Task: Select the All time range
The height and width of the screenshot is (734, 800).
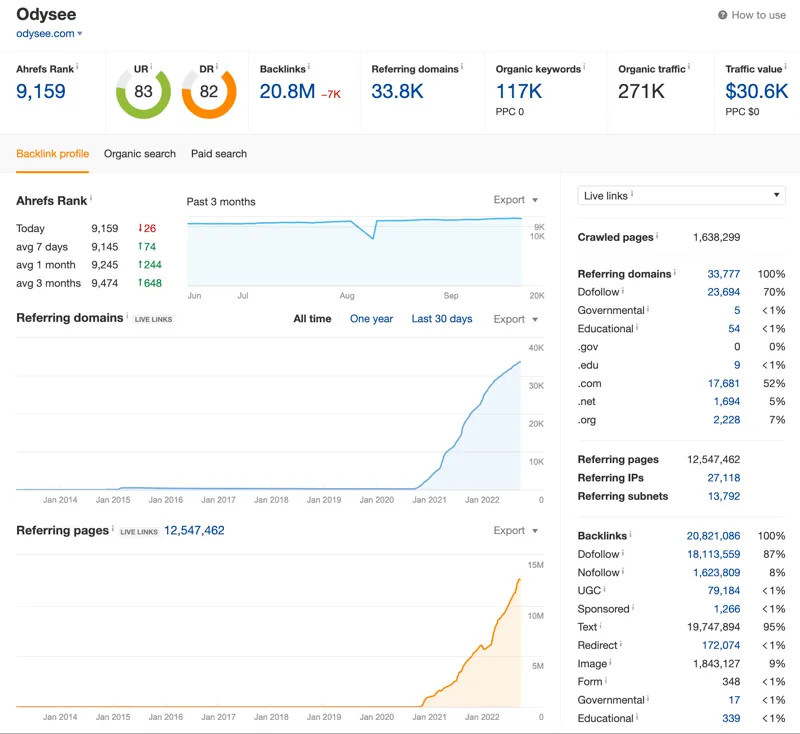Action: tap(312, 319)
